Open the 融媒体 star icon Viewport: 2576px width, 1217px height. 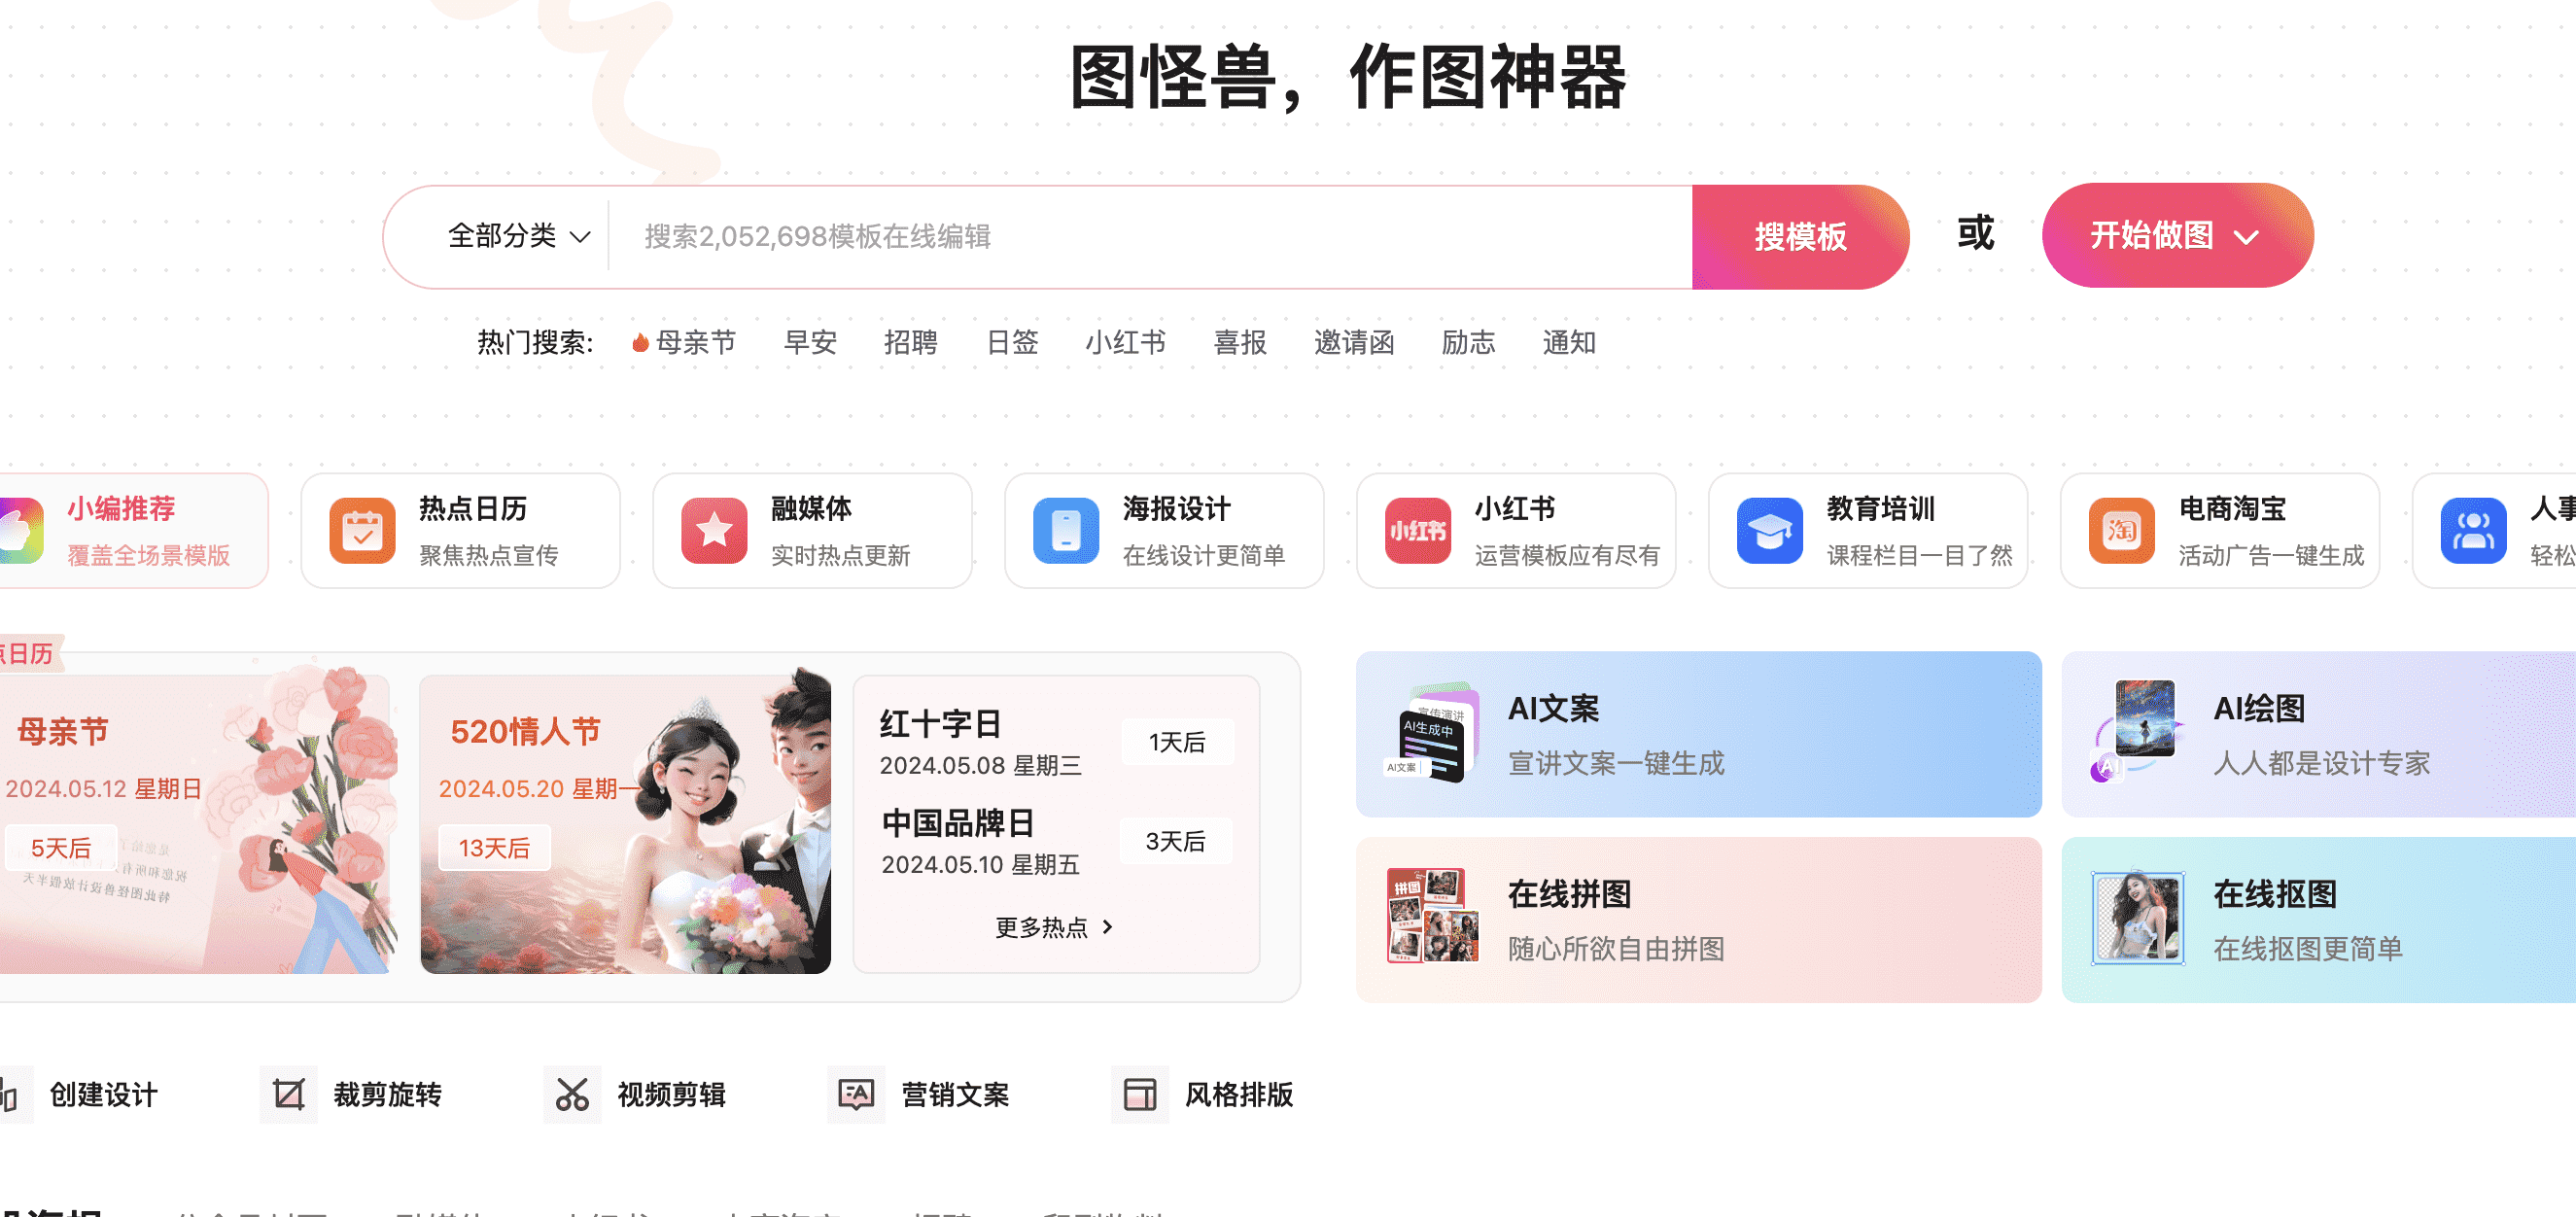click(x=714, y=531)
